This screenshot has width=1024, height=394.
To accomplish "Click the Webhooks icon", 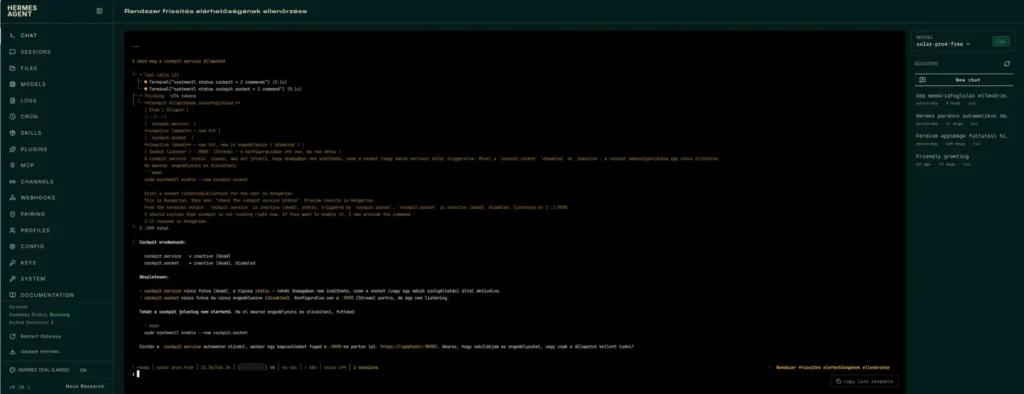I will pos(12,197).
